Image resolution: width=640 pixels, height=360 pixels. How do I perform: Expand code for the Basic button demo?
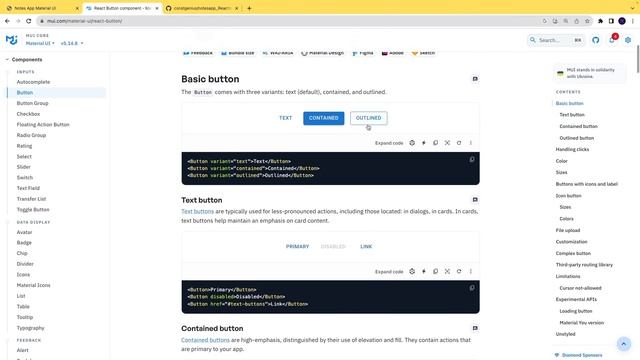click(389, 143)
